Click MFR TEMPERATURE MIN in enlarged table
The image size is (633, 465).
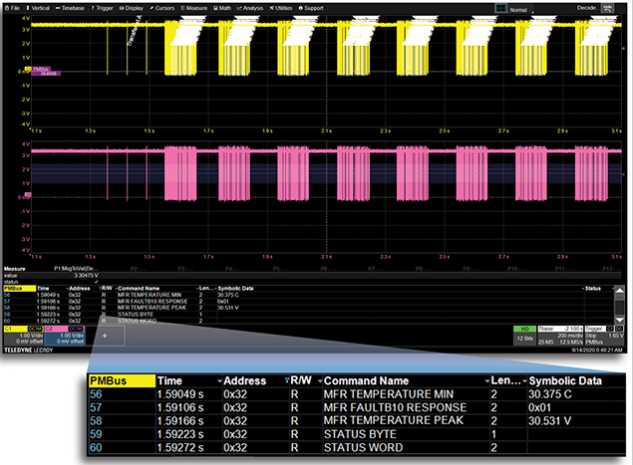click(x=388, y=394)
